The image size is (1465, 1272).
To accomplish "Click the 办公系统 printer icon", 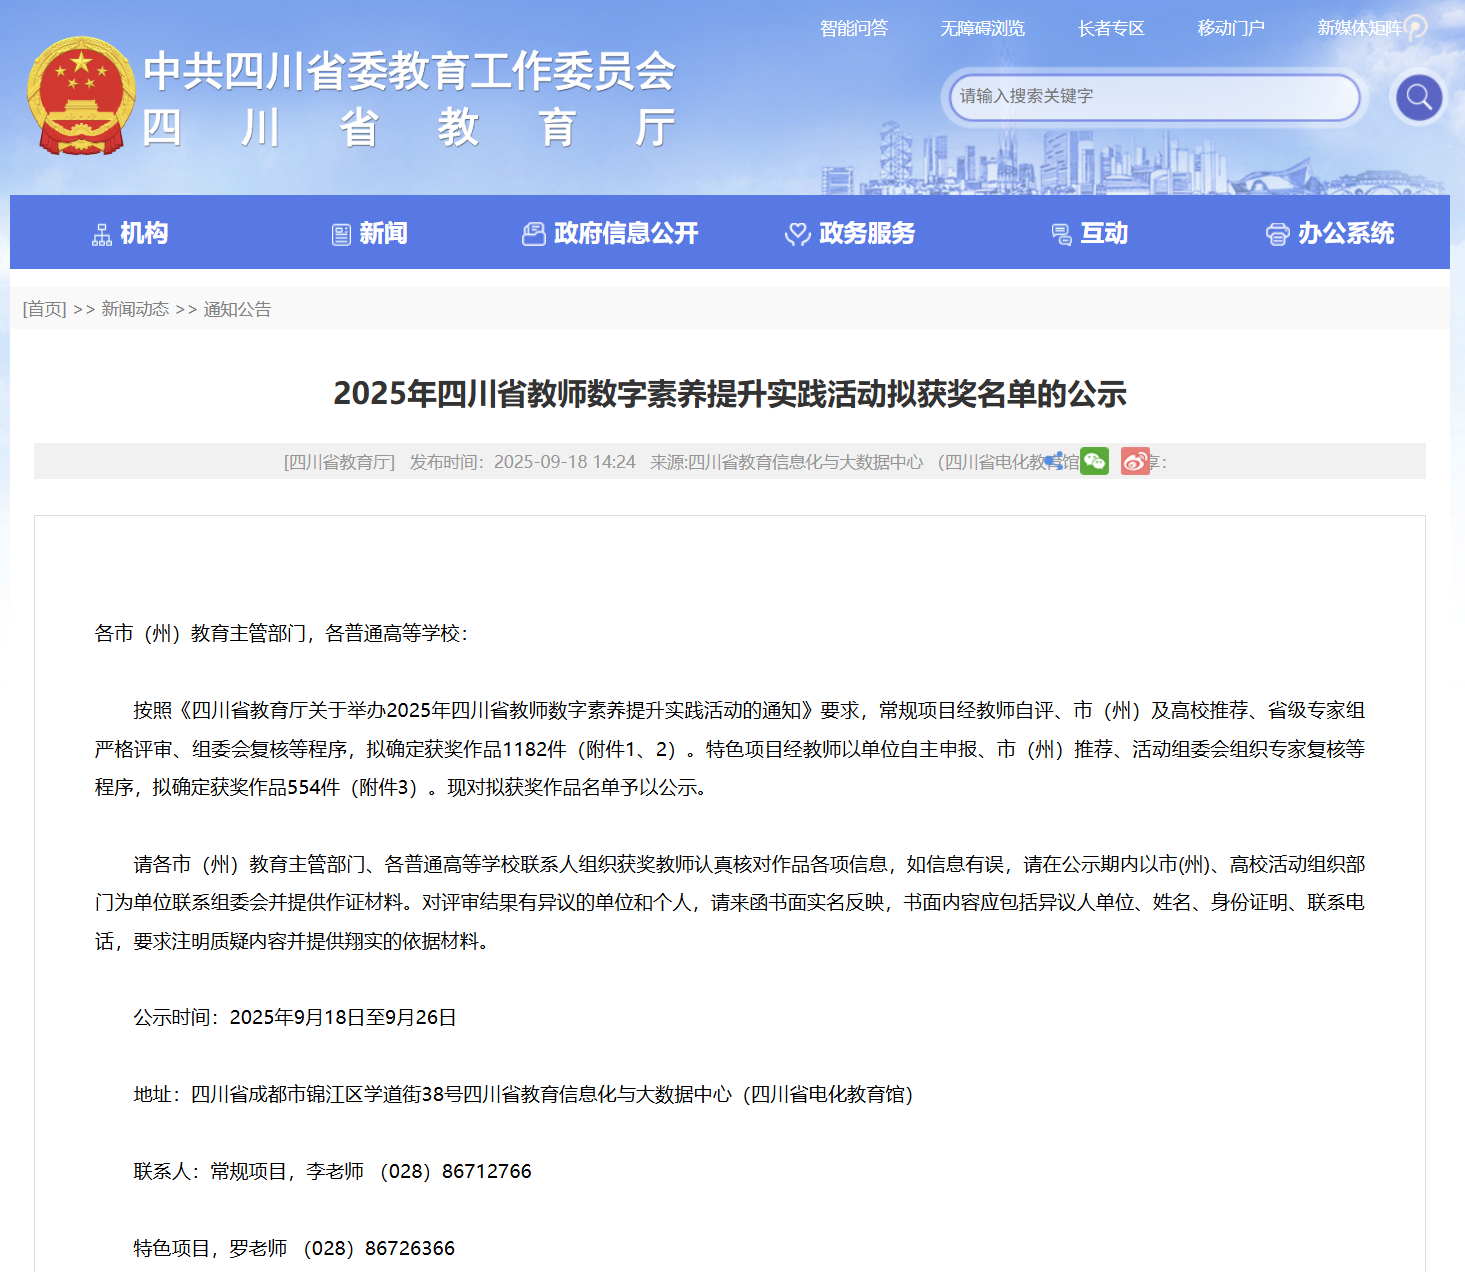I will coord(1277,235).
